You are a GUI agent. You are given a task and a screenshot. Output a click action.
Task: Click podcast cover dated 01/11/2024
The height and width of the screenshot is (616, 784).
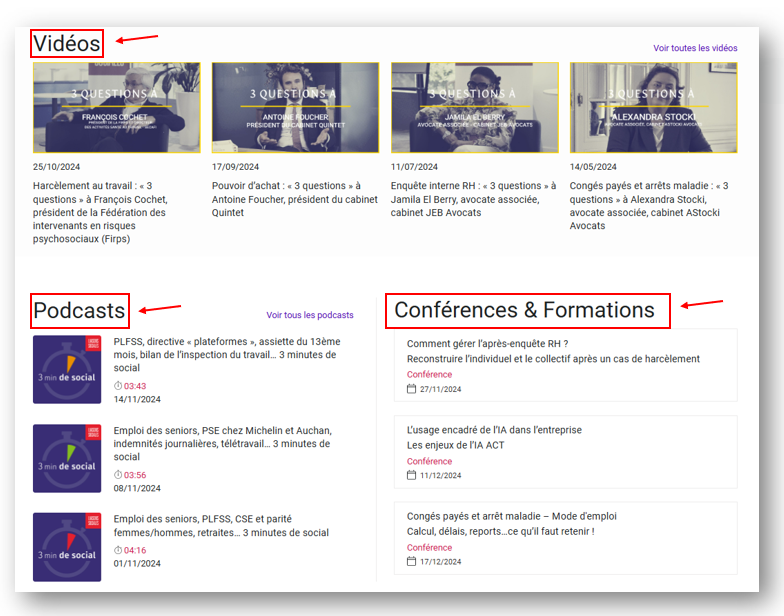point(67,547)
